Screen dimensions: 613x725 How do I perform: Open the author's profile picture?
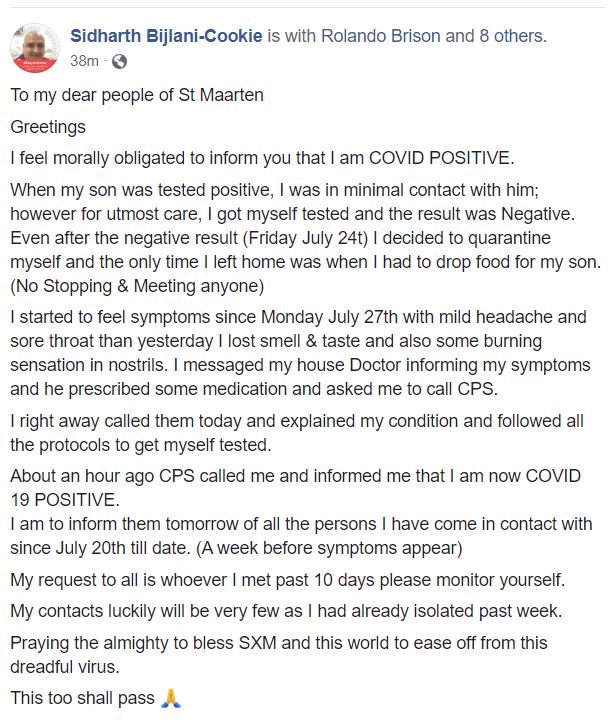coord(35,48)
